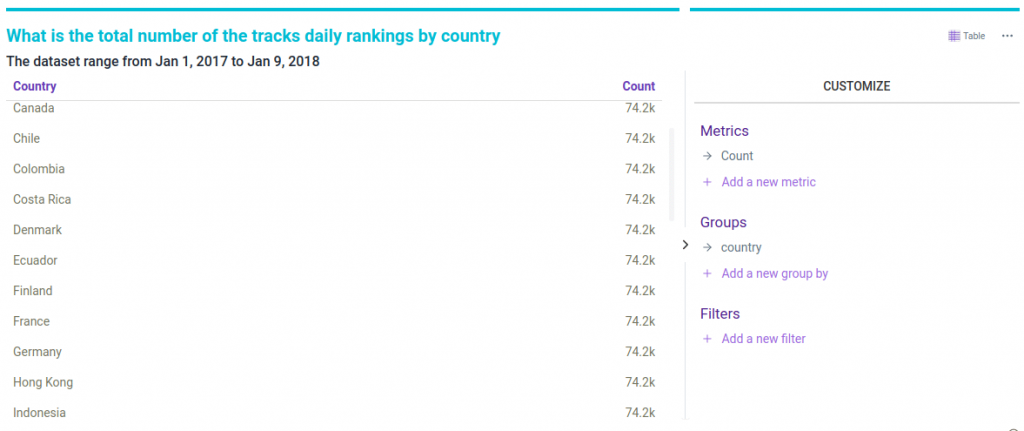This screenshot has height=431, width=1024.
Task: Select the Germany row
Action: [x=37, y=352]
